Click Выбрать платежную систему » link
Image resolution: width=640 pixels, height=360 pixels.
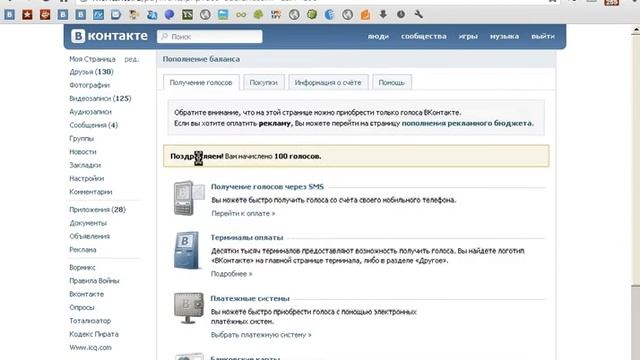pos(261,335)
